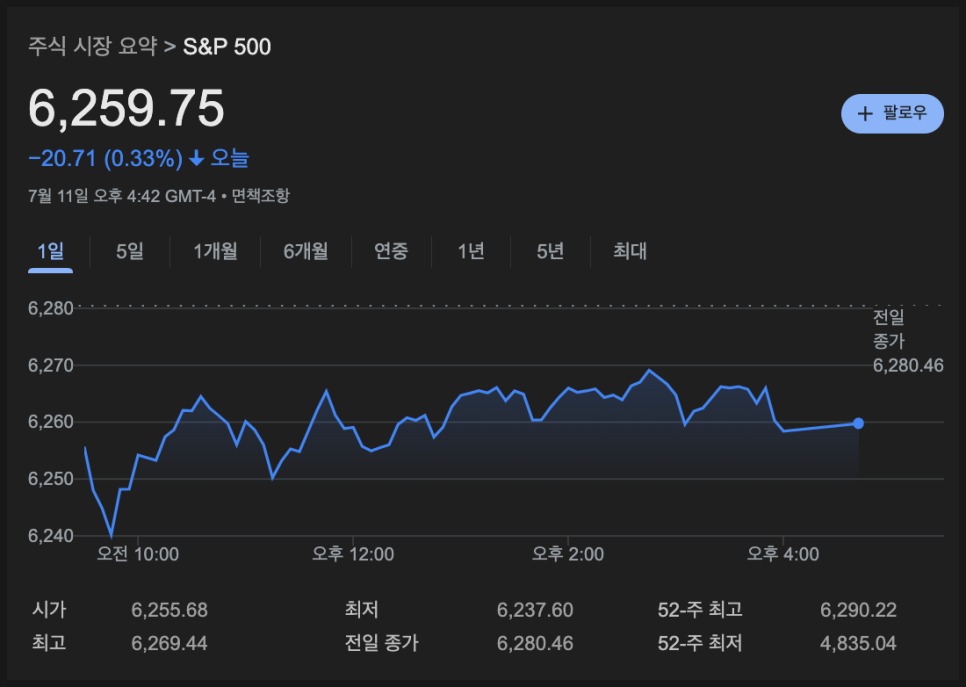Click the 52-주 최고 value 6,290.22
This screenshot has height=687, width=966.
[x=858, y=610]
